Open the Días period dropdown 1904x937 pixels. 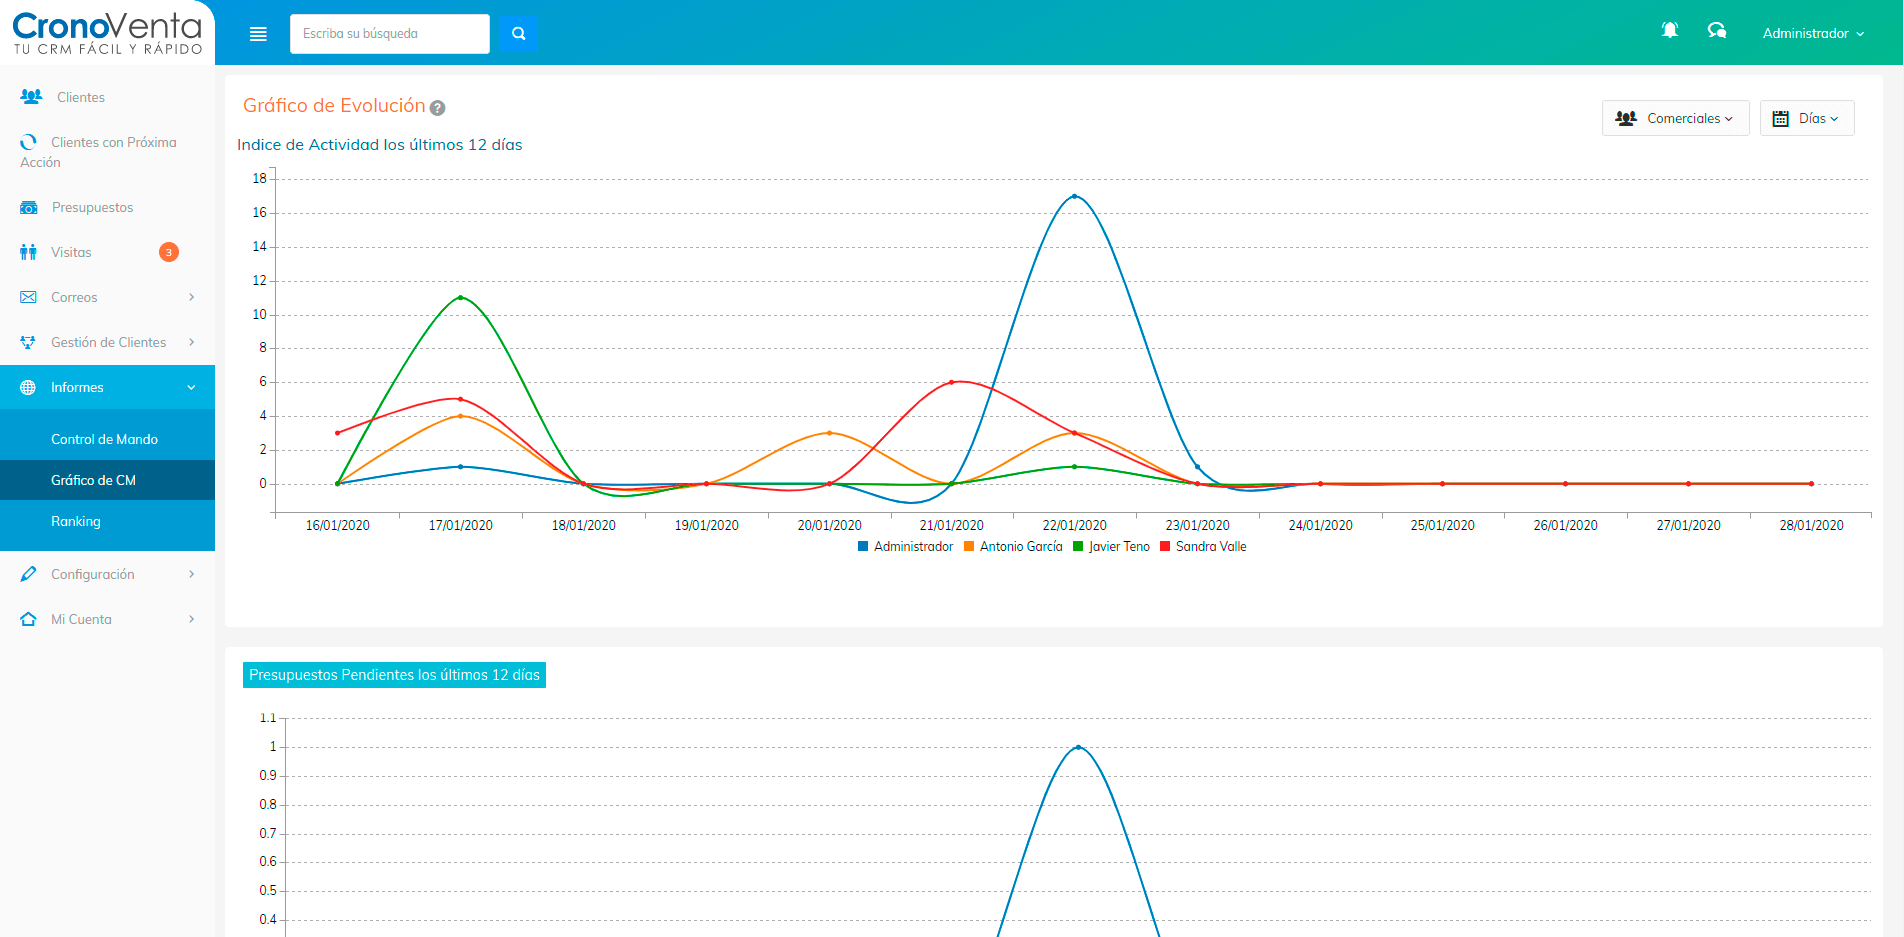(x=1807, y=118)
